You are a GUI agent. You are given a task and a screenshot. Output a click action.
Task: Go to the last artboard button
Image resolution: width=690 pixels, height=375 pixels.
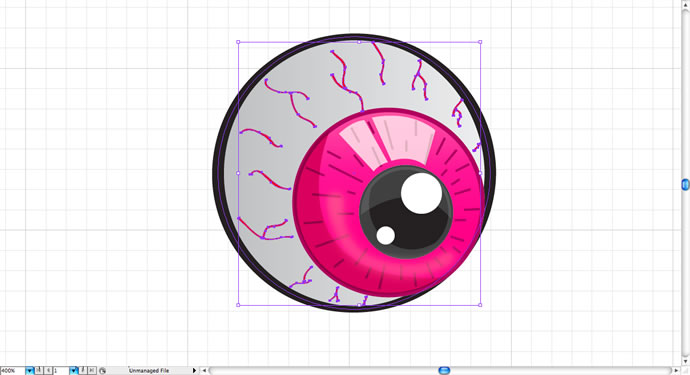(92, 371)
